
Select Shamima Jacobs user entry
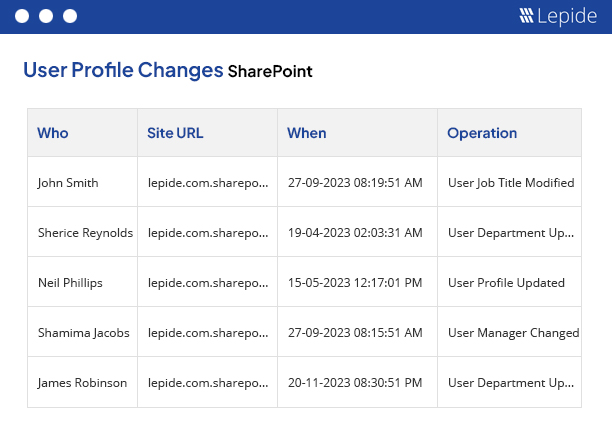tap(83, 333)
